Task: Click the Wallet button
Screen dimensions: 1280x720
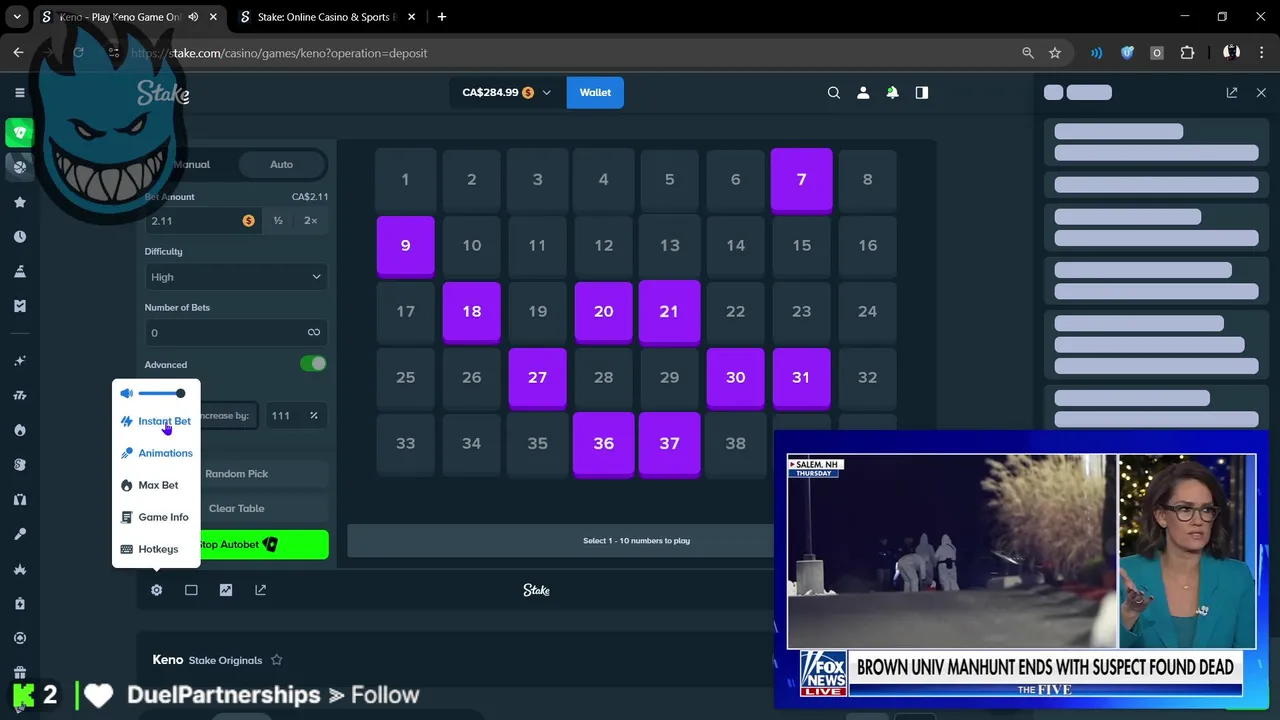Action: coord(595,92)
